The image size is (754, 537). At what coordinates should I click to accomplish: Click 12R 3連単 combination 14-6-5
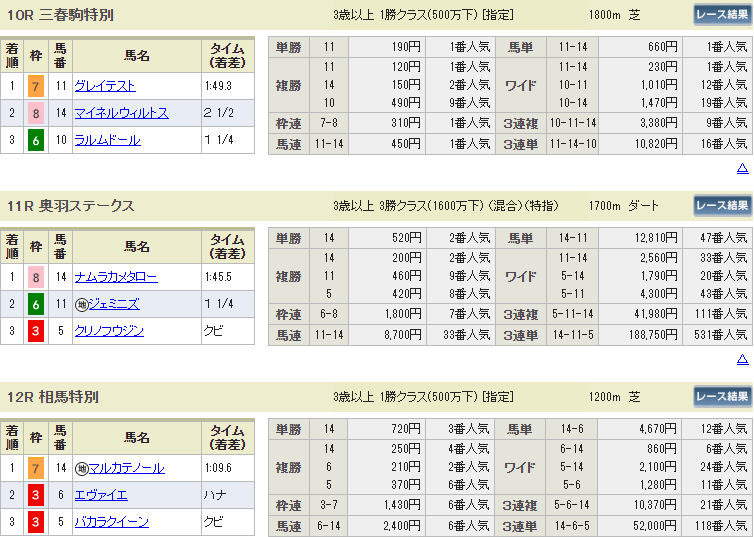[572, 525]
